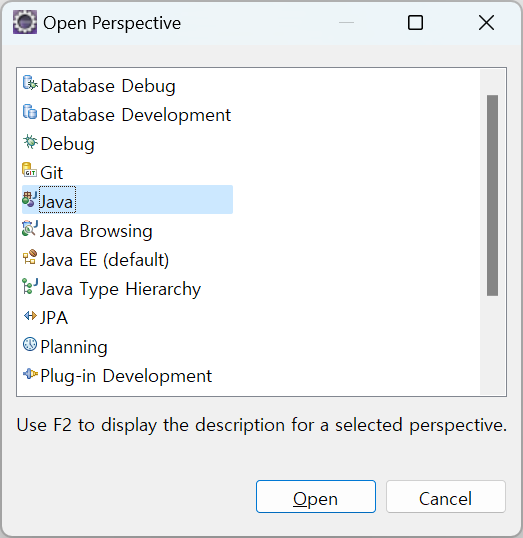This screenshot has height=538, width=523.
Task: Click the Java Type Hierarchy icon
Action: click(30, 287)
